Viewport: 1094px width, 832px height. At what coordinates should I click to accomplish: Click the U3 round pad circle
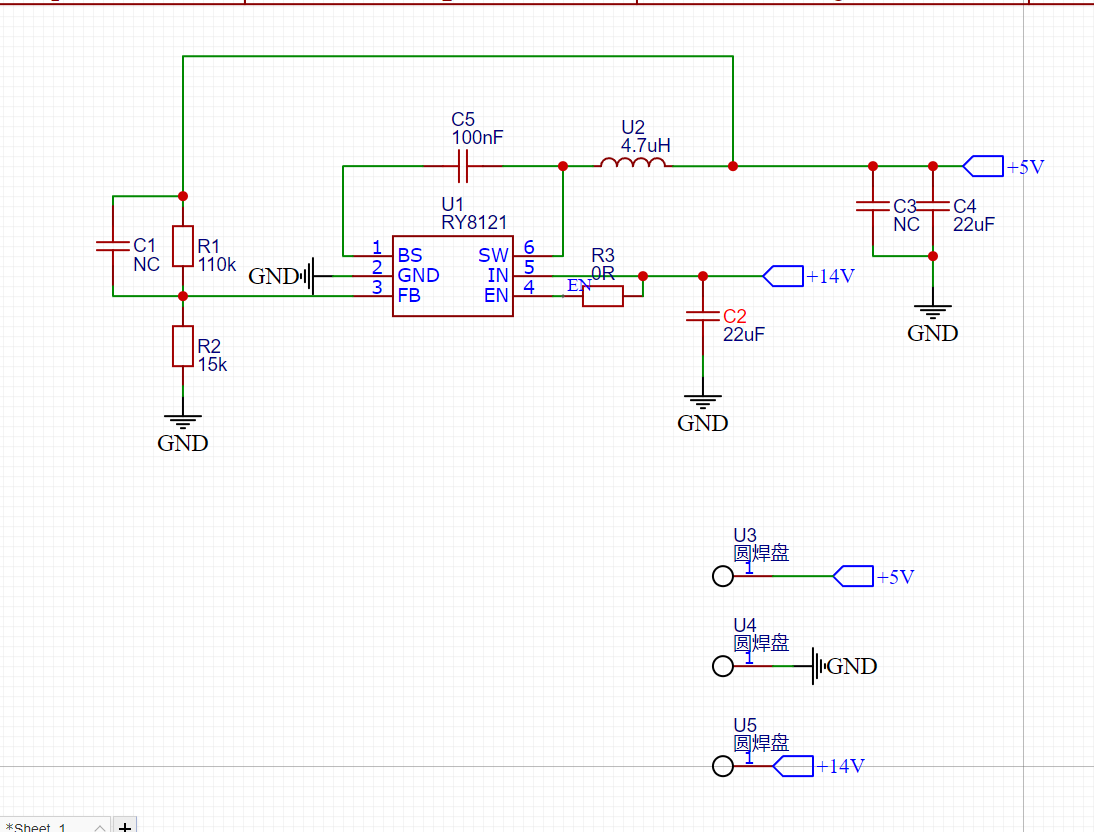722,576
